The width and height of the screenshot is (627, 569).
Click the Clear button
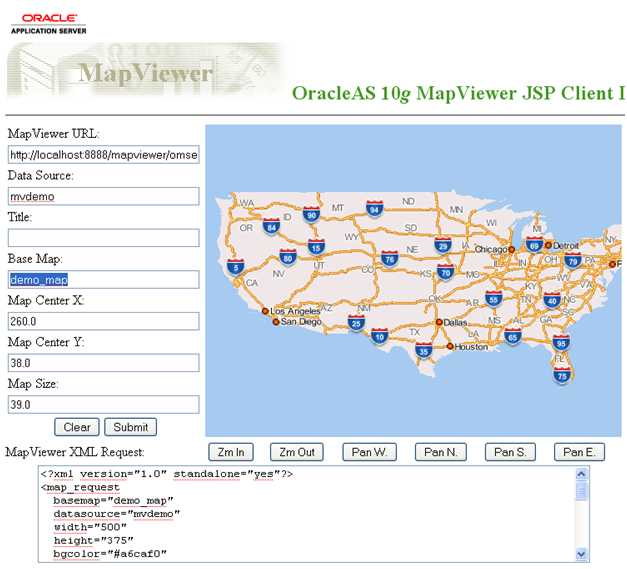[x=77, y=427]
